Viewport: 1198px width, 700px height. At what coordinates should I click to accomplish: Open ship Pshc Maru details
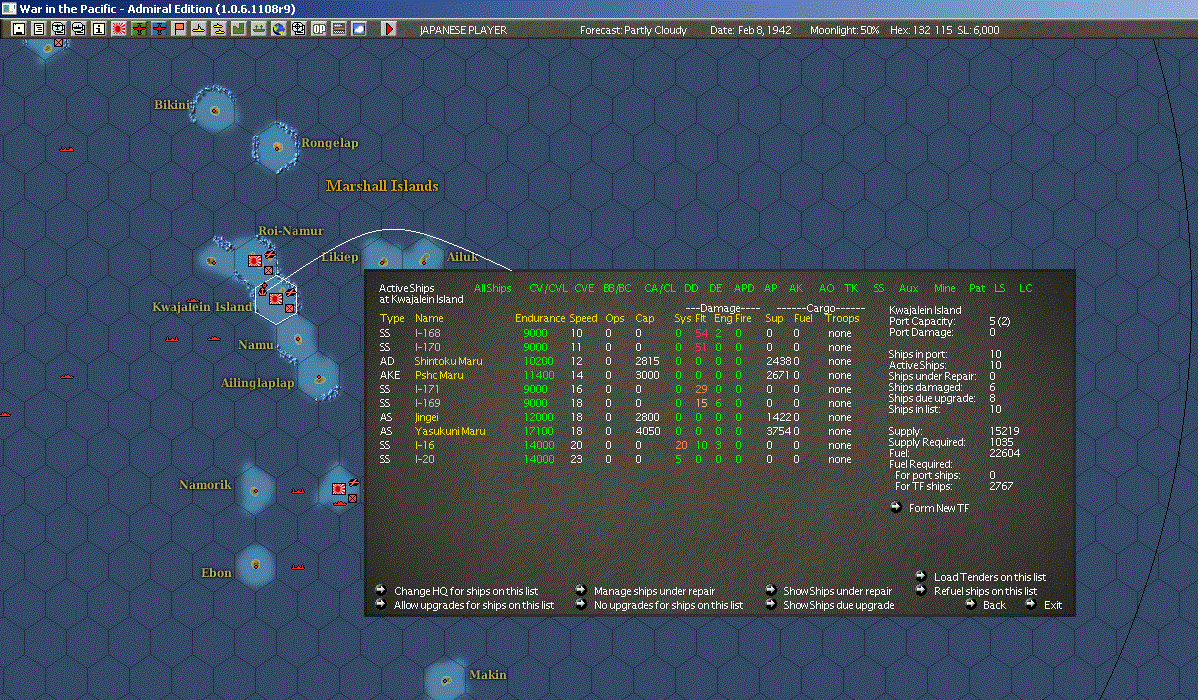(x=439, y=375)
